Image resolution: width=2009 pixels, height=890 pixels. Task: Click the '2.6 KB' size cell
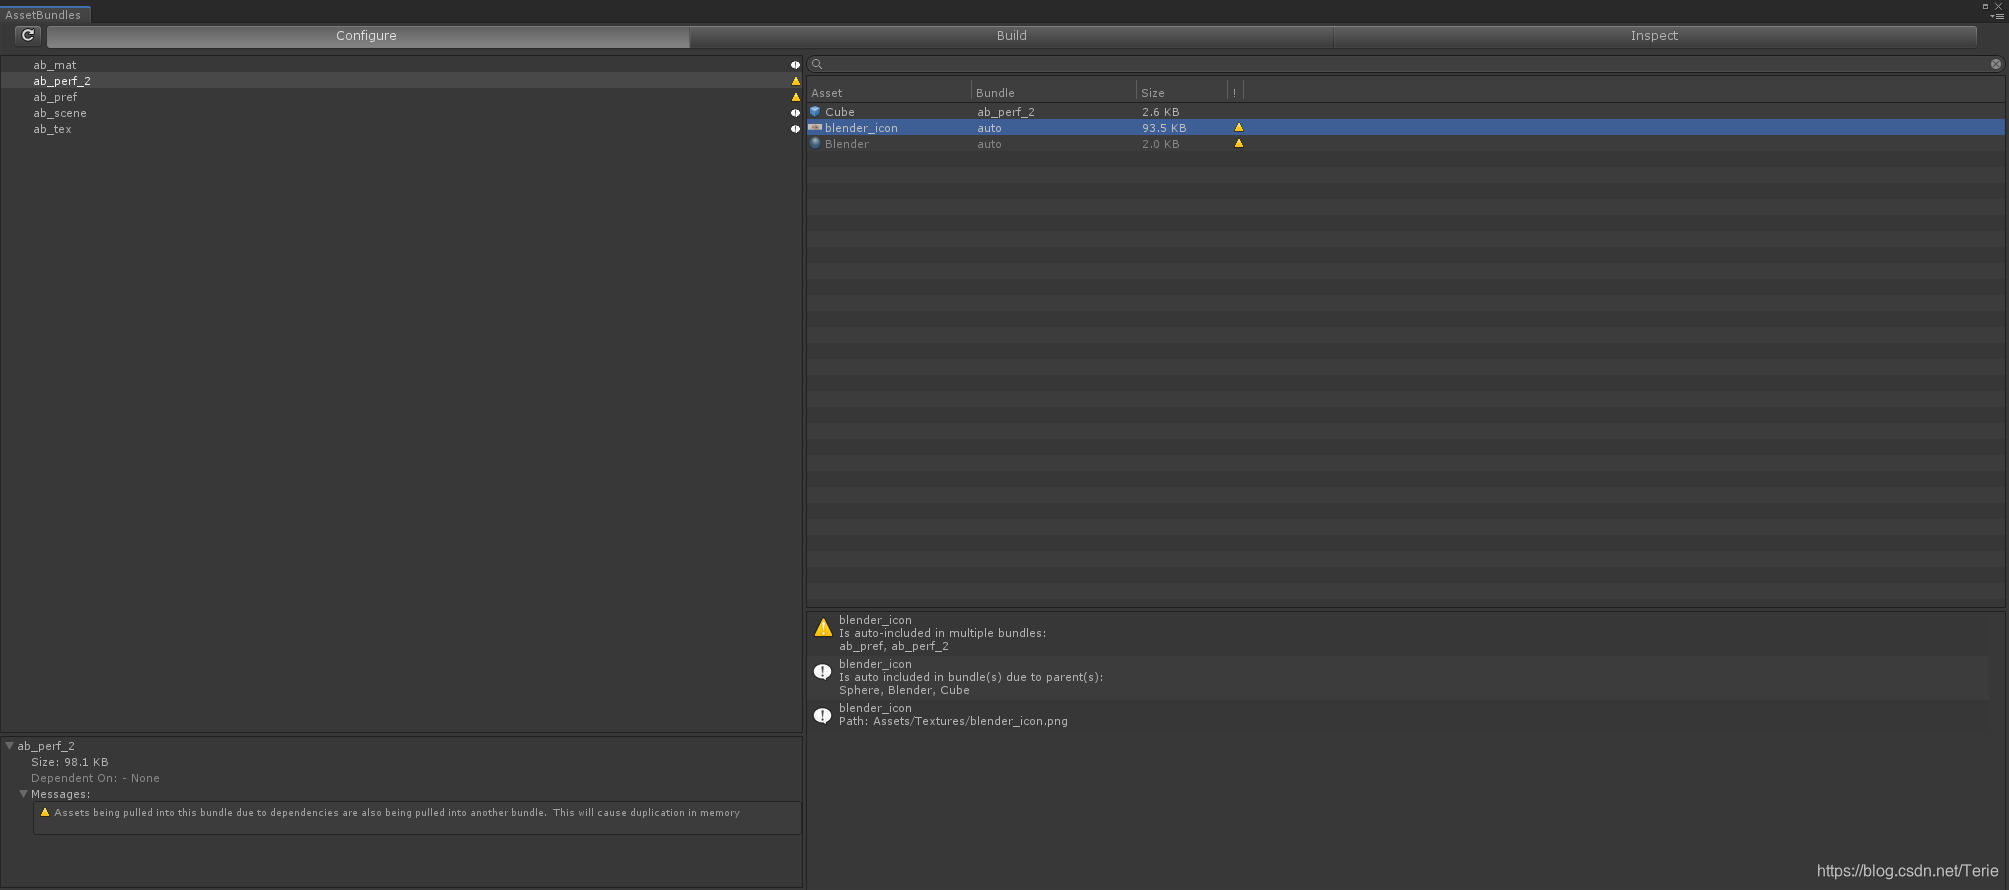(1160, 112)
